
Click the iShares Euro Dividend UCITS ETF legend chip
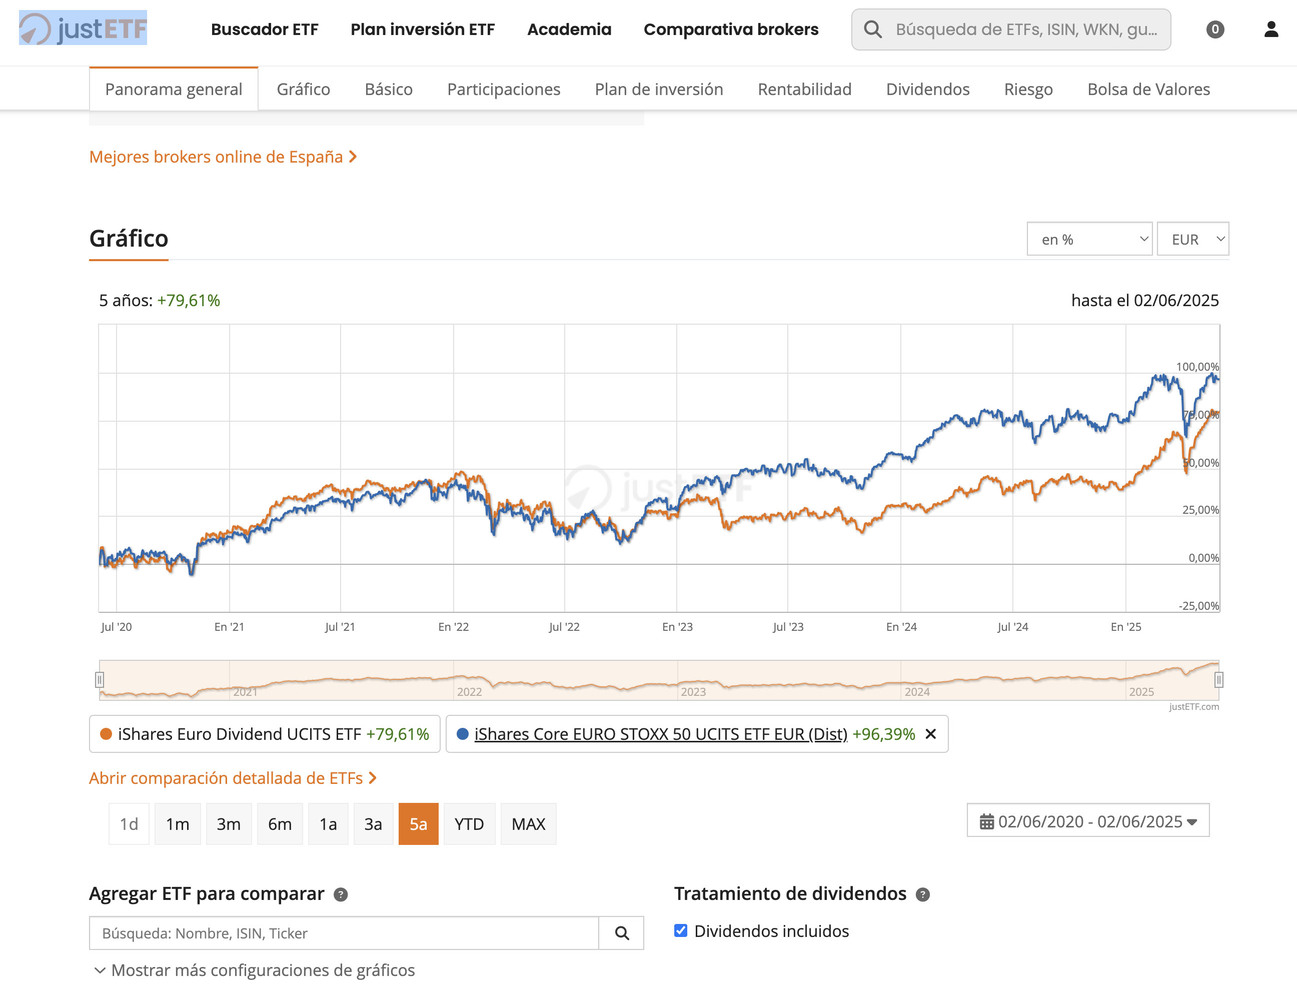[265, 734]
